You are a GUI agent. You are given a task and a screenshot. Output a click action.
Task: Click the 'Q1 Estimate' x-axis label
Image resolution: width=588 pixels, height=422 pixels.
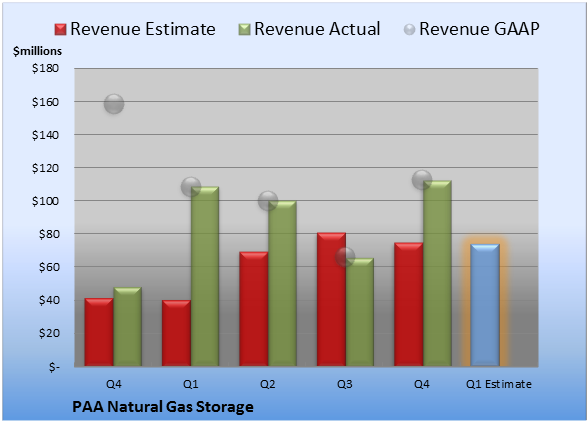coord(499,384)
